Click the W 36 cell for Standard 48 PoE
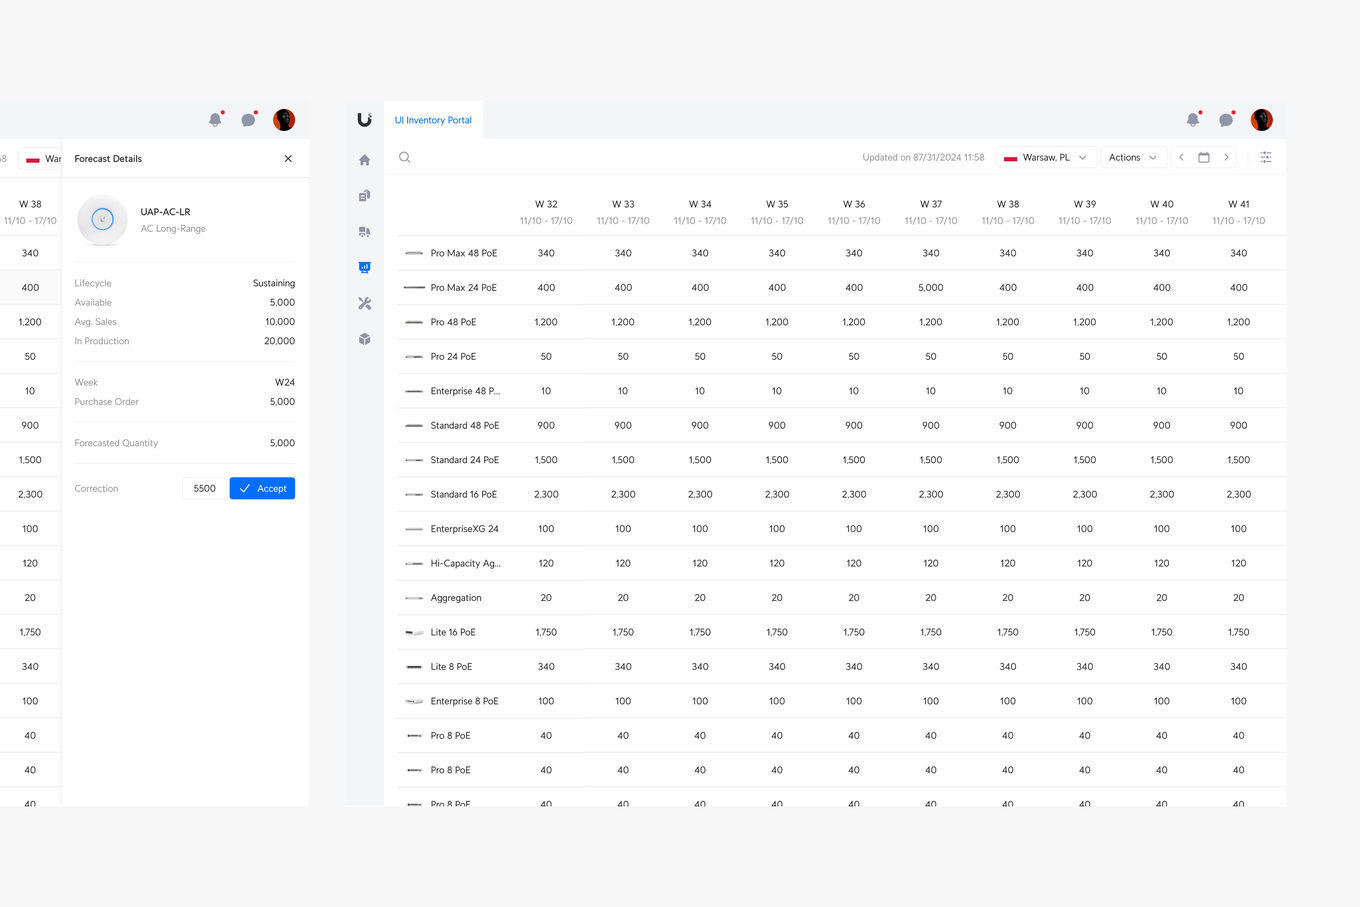This screenshot has height=907, width=1360. tap(854, 426)
